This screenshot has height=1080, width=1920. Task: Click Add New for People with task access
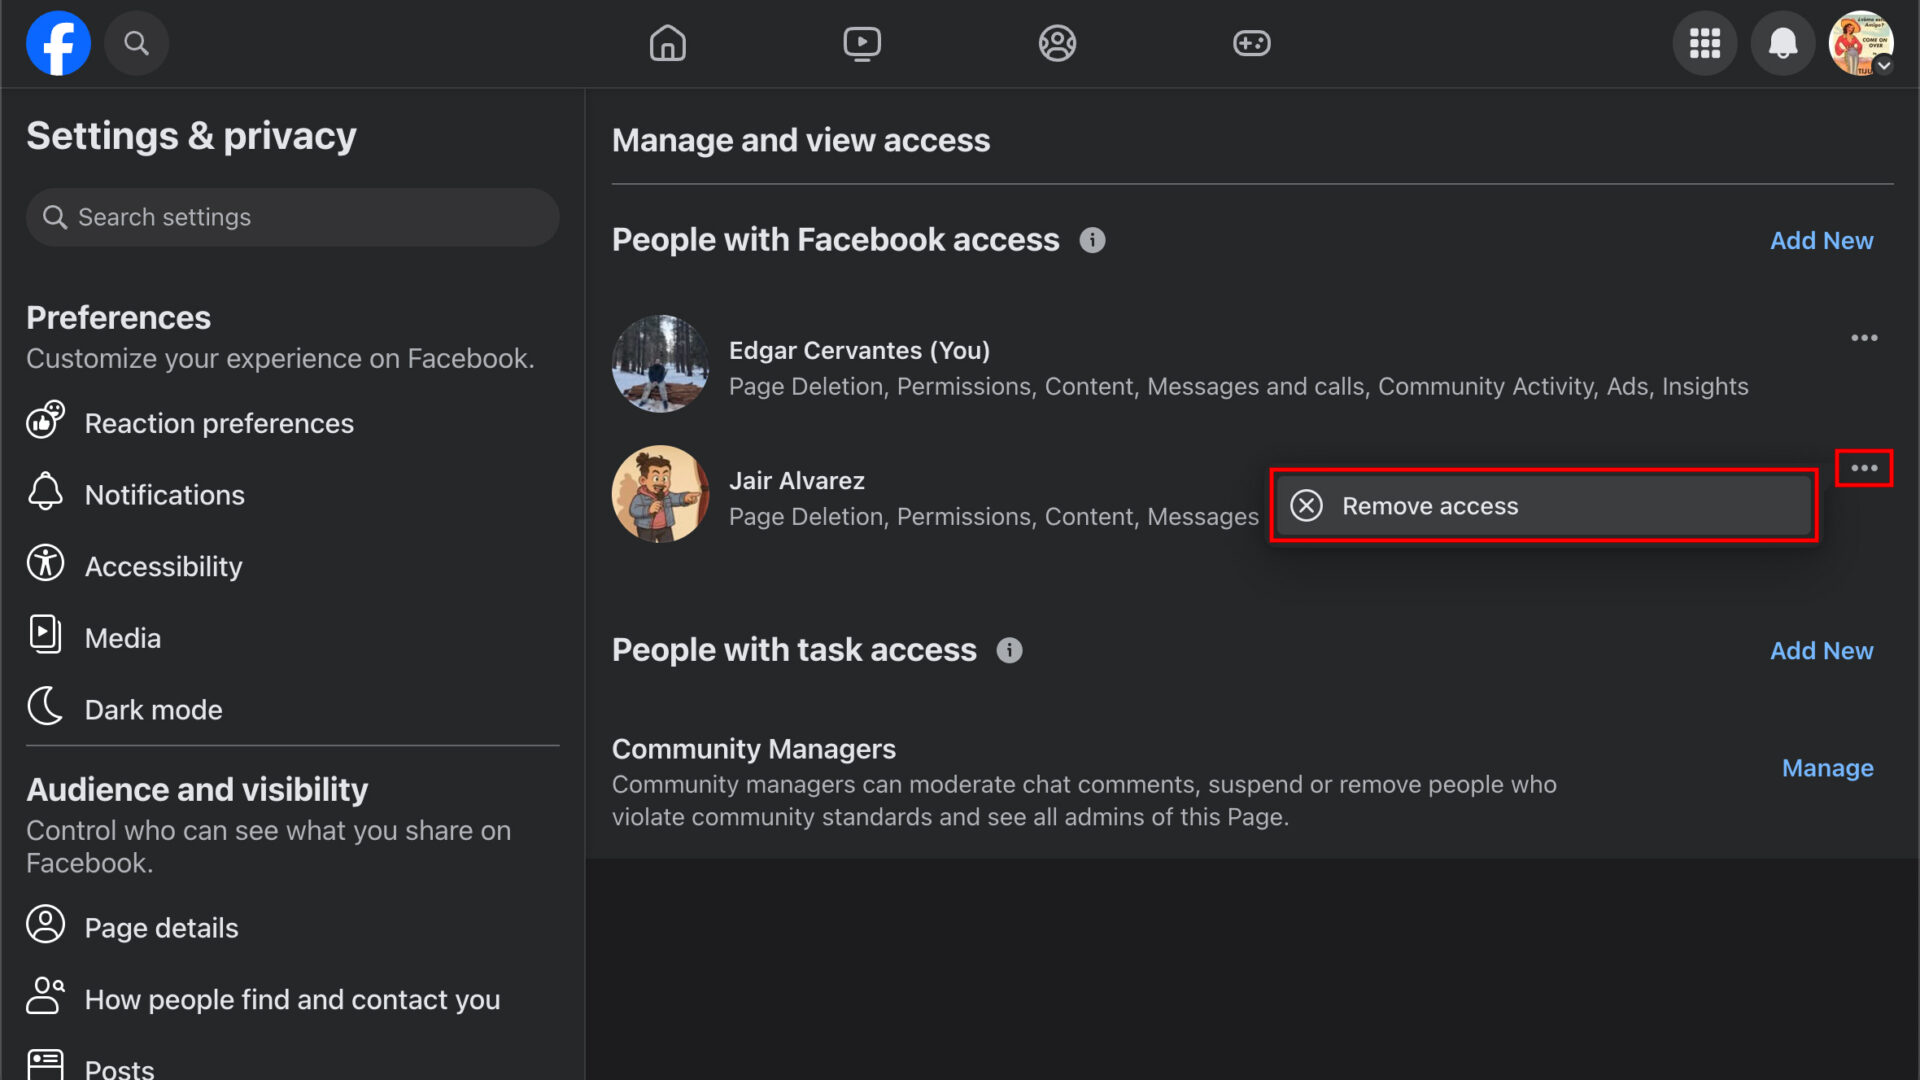tap(1821, 650)
